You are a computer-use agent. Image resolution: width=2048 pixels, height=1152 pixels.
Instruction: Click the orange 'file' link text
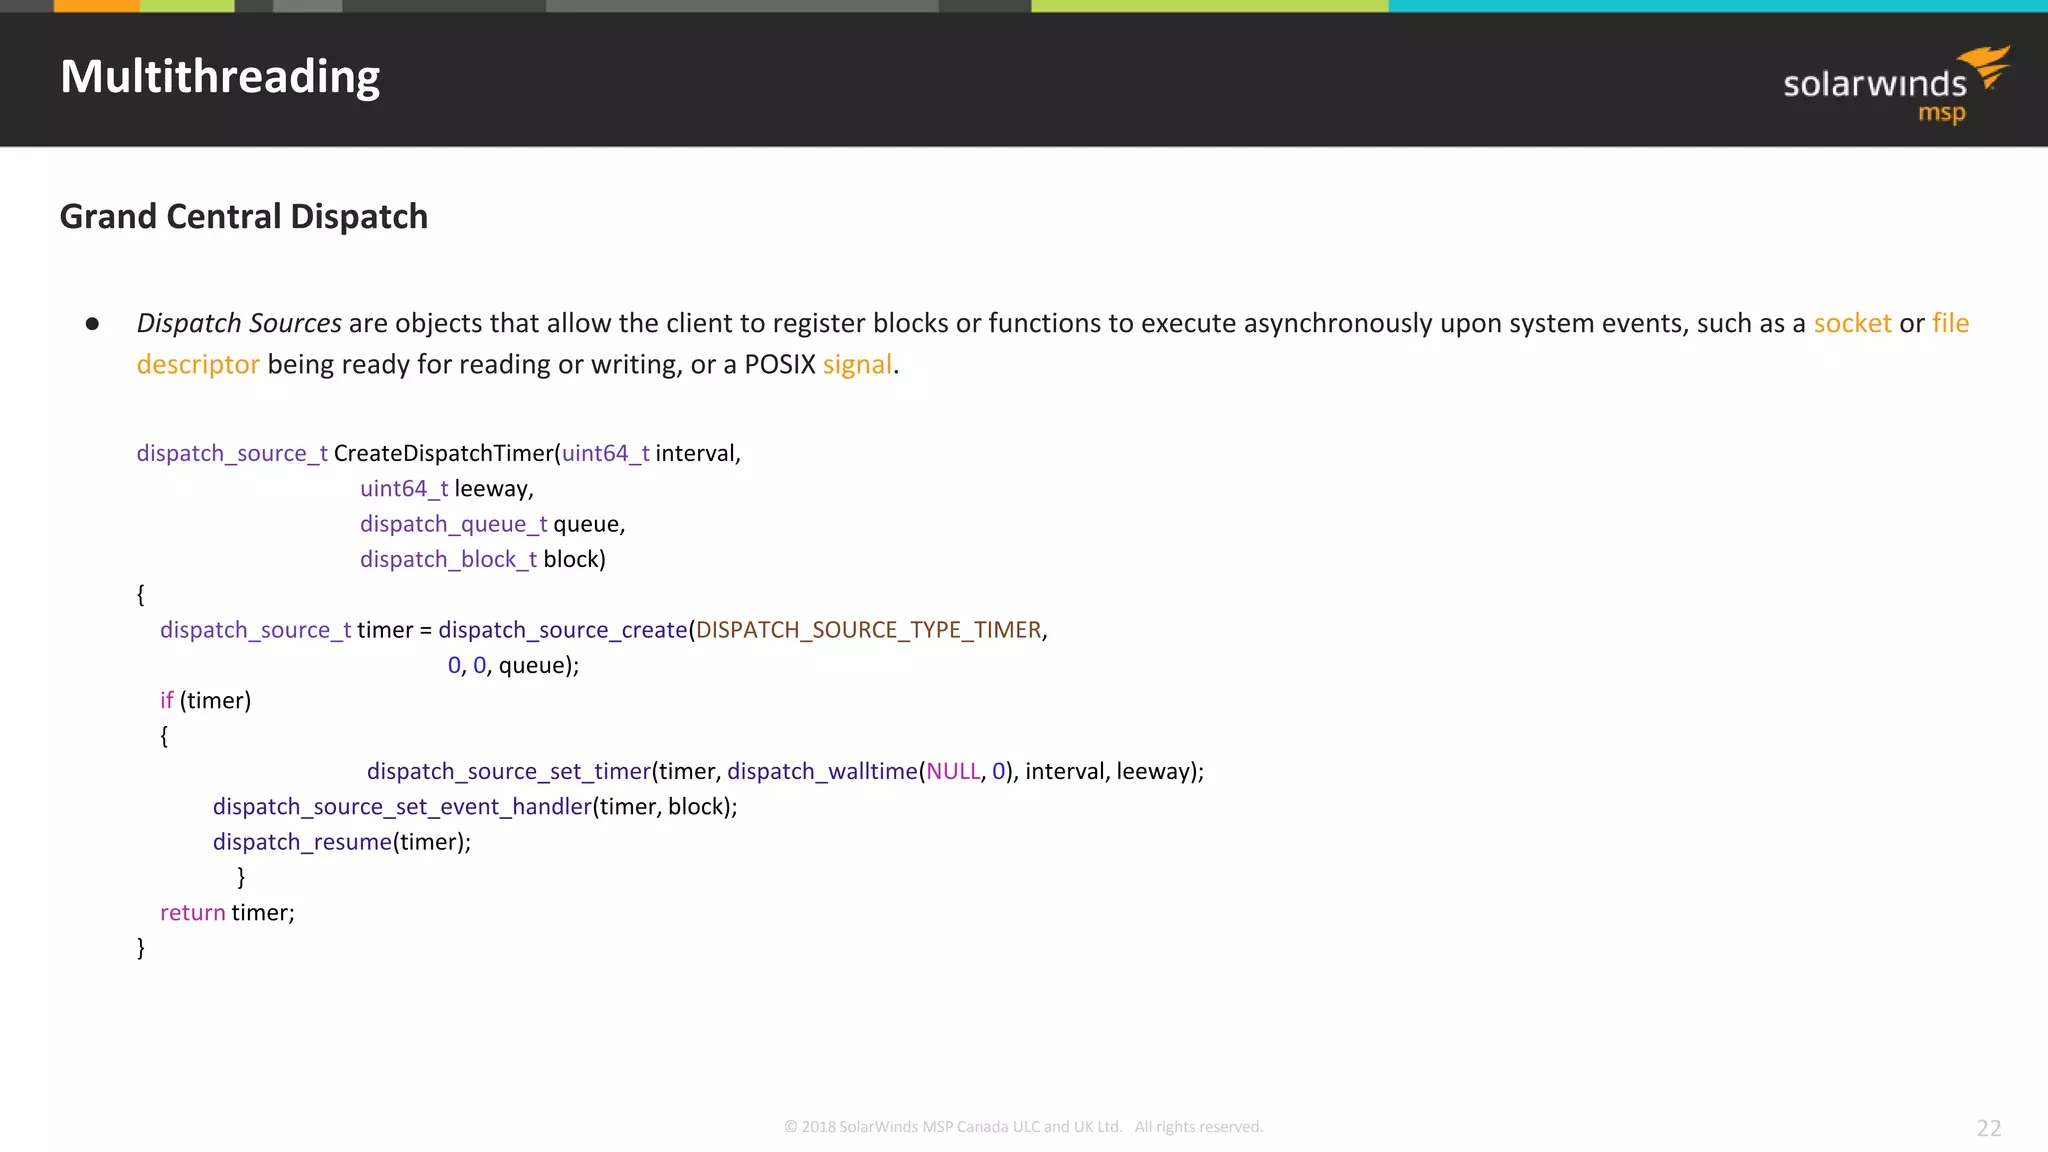click(x=1950, y=323)
